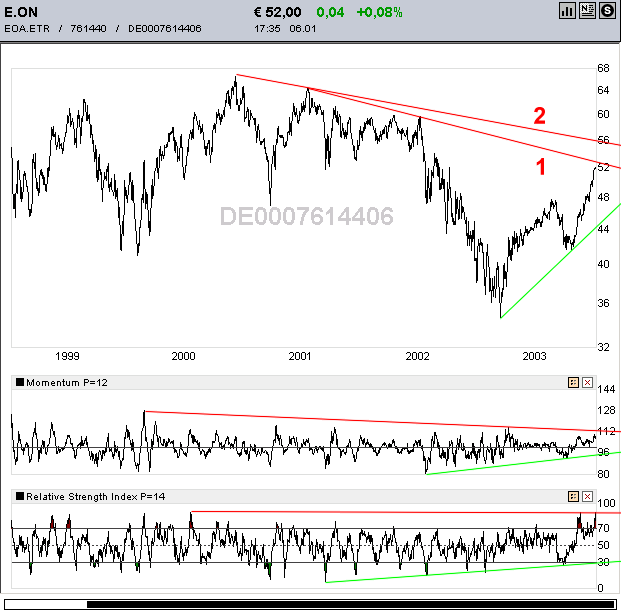Viewport: 621px width, 613px height.
Task: Click the 144 value on Momentum axis
Action: click(606, 389)
